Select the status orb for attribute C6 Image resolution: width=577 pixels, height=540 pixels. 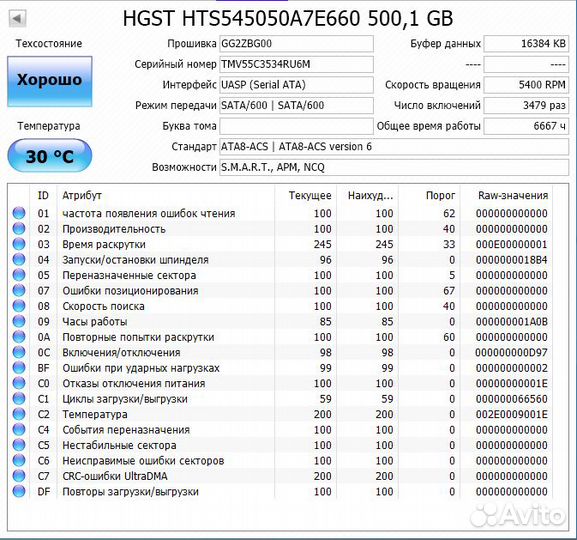pyautogui.click(x=19, y=460)
